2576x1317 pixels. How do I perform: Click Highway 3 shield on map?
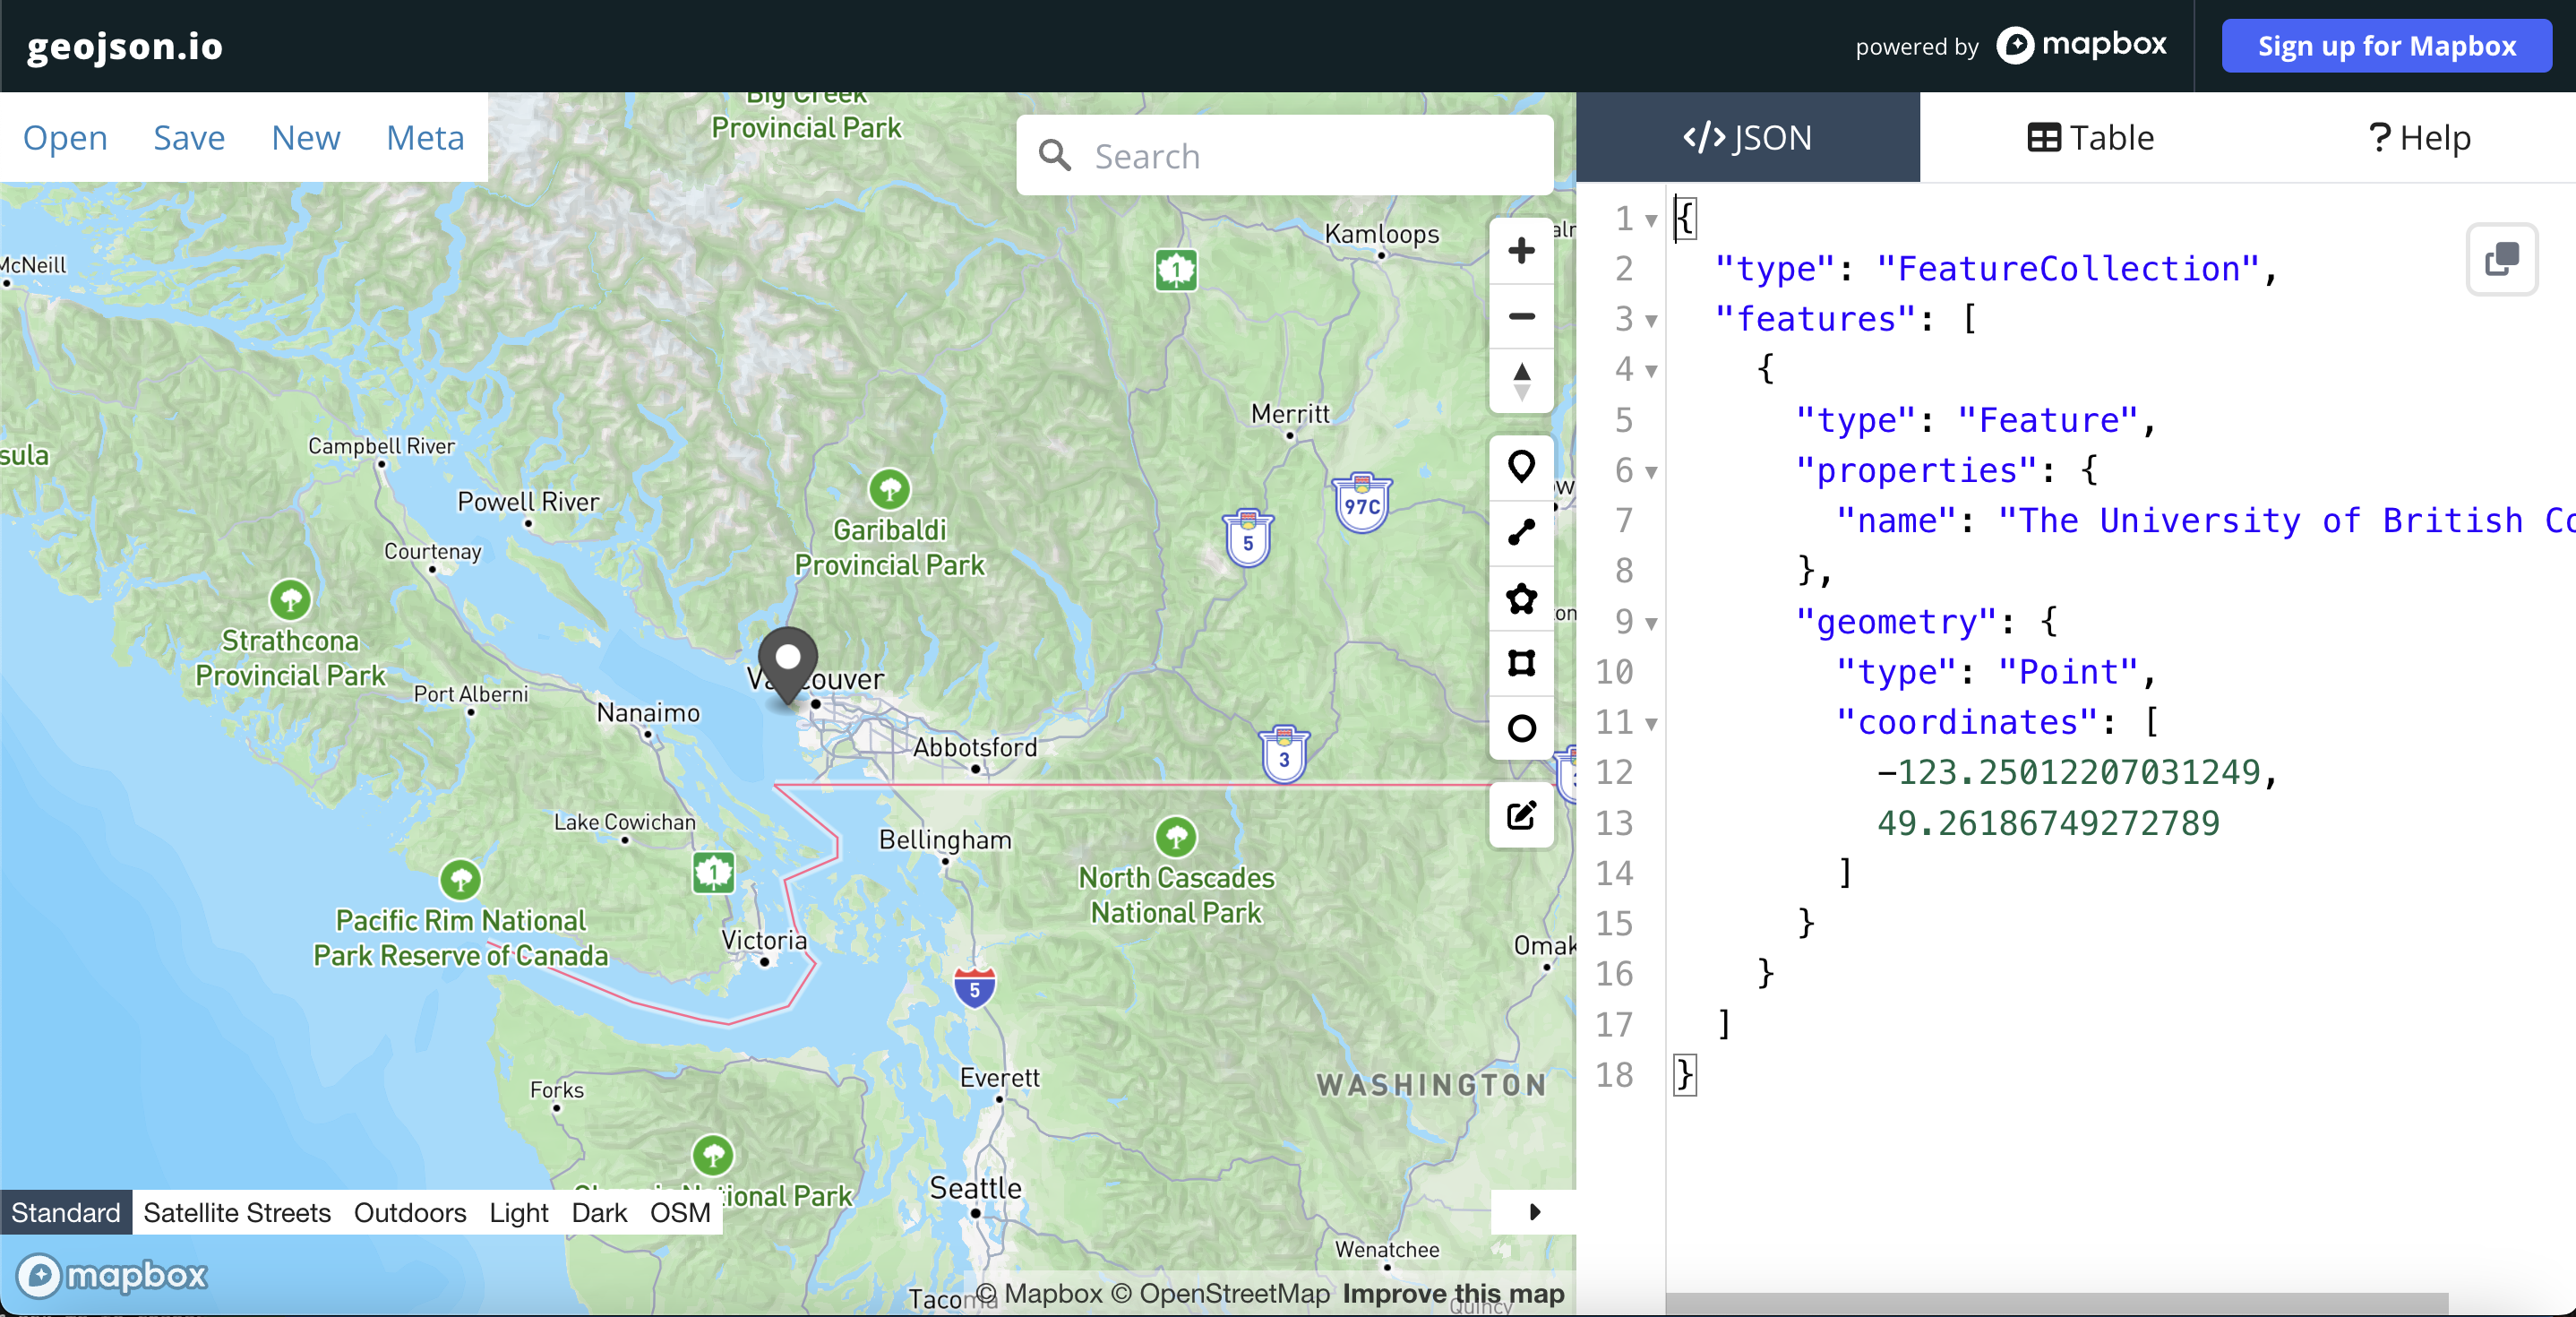(1284, 755)
